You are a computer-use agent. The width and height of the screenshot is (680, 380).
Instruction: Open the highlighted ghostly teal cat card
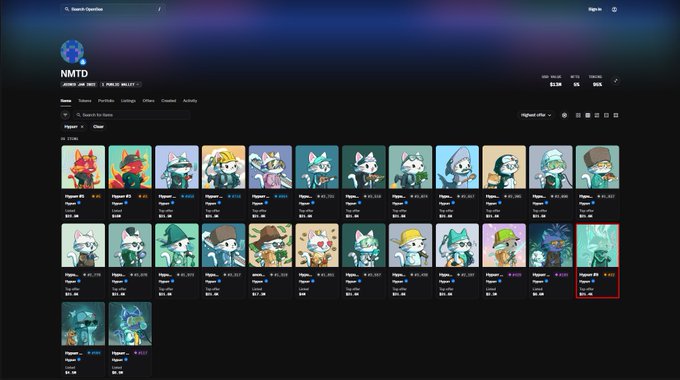point(598,261)
